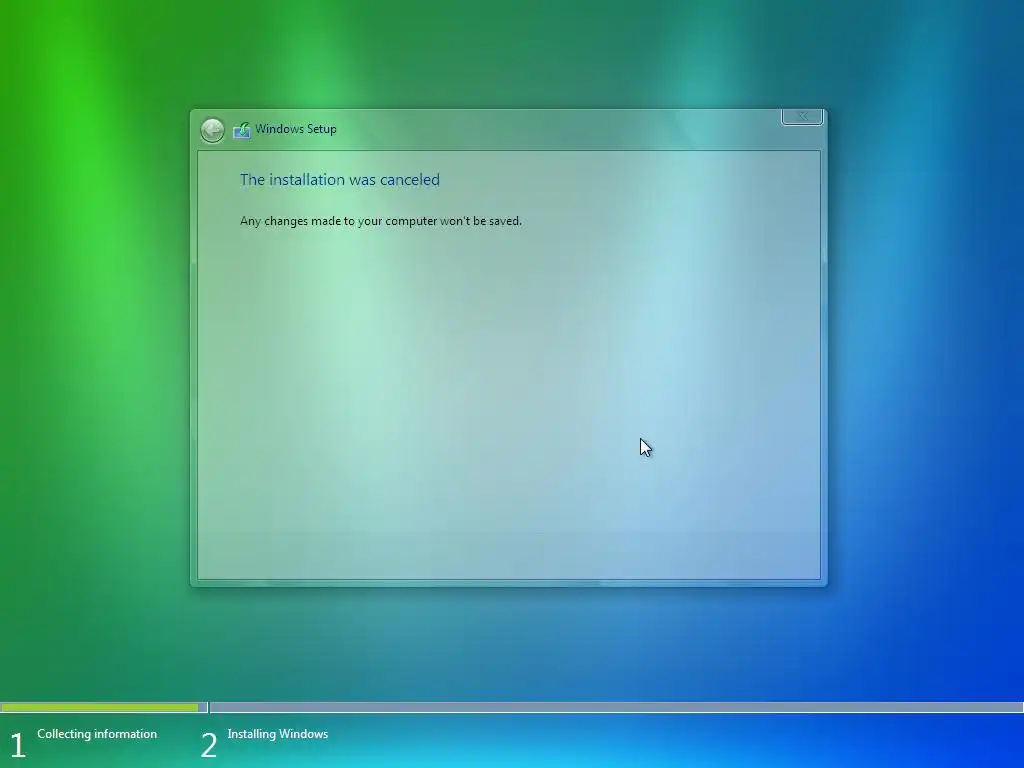Click the 'Windows Setup' title text
The height and width of the screenshot is (768, 1024).
pyautogui.click(x=296, y=129)
